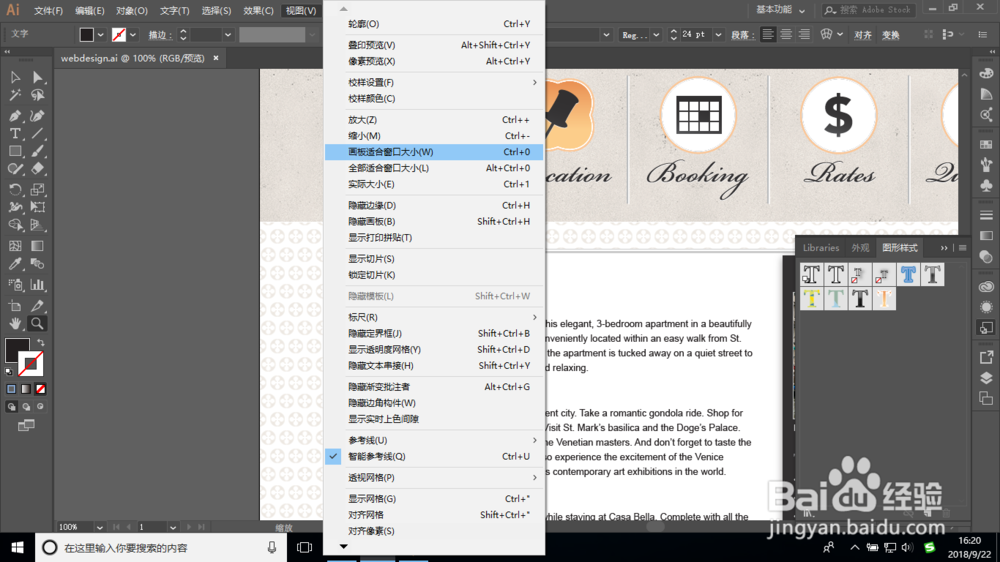Select the Rotate tool
The height and width of the screenshot is (562, 1000).
click(15, 189)
